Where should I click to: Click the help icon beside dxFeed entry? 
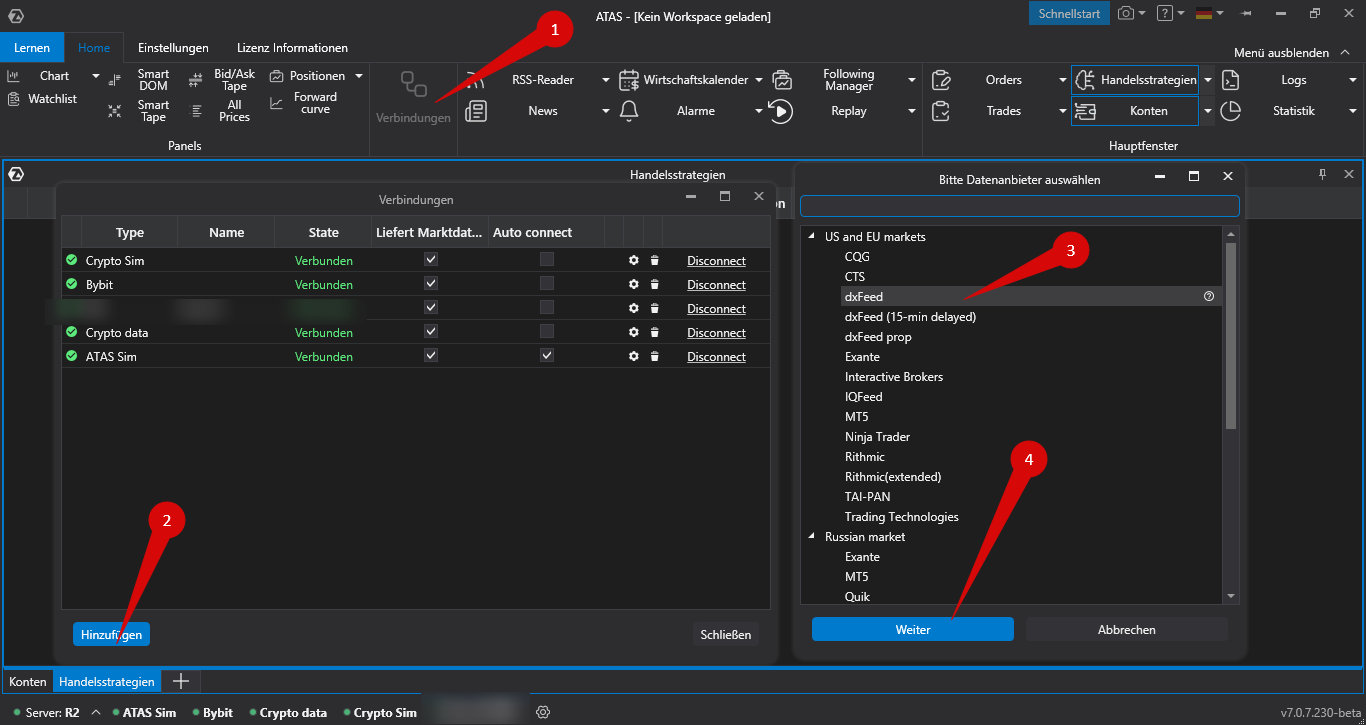1209,297
